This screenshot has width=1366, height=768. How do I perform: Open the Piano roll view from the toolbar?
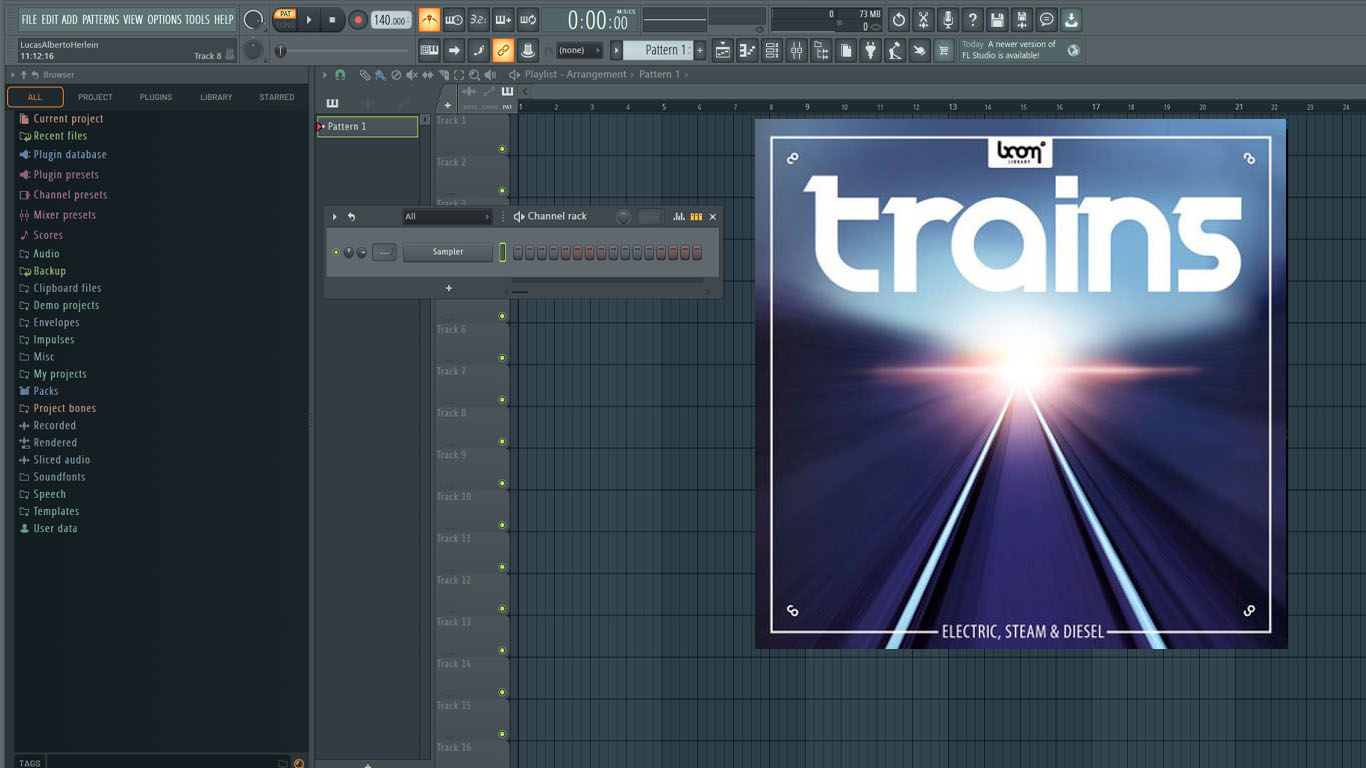pyautogui.click(x=747, y=51)
